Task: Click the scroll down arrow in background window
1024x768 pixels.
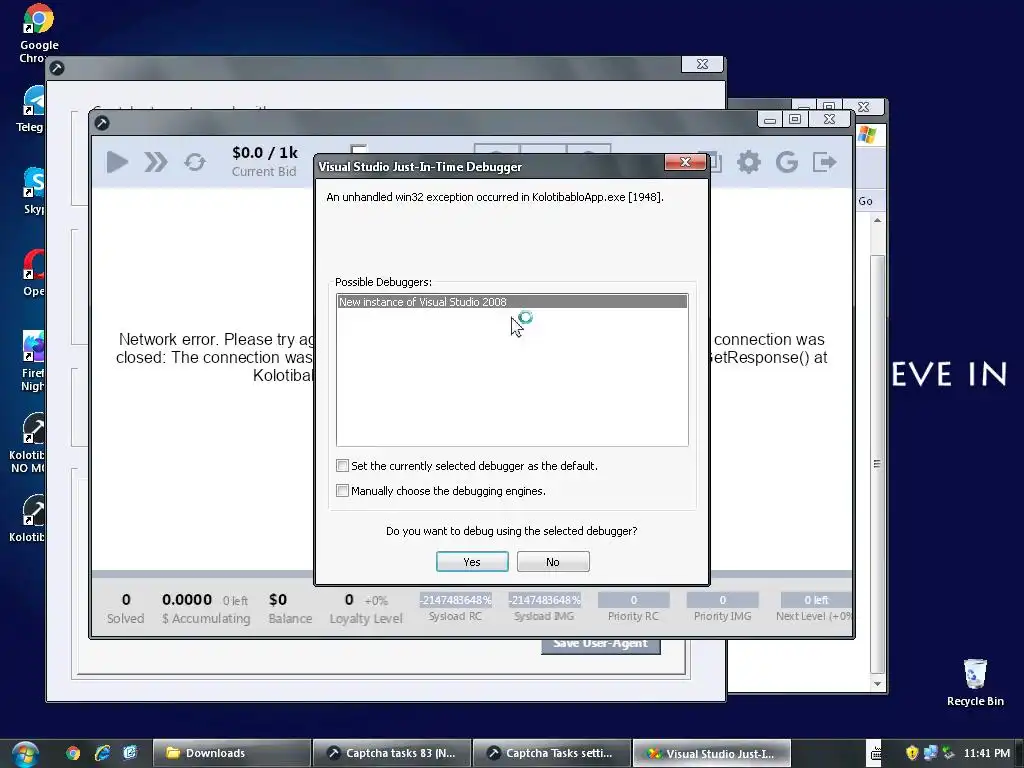Action: tap(877, 684)
